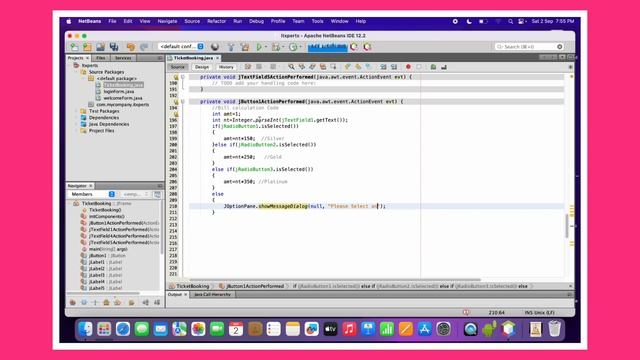
Task: Click the globe browser icon in toolbar
Action: (215, 47)
